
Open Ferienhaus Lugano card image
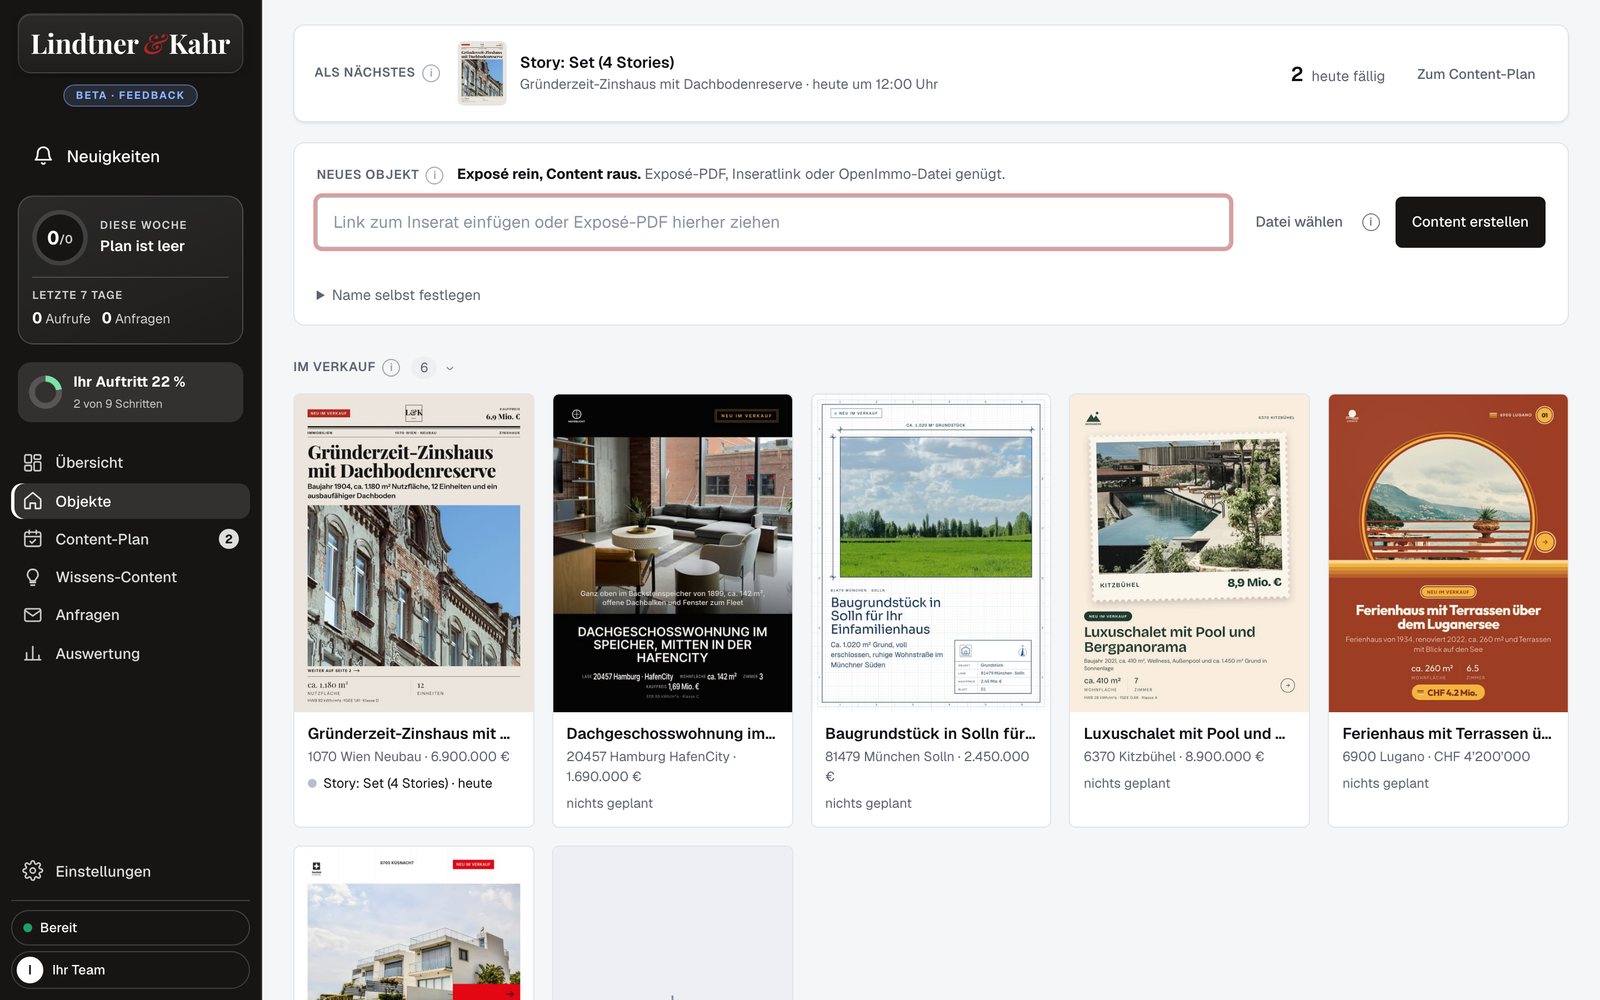tap(1448, 553)
